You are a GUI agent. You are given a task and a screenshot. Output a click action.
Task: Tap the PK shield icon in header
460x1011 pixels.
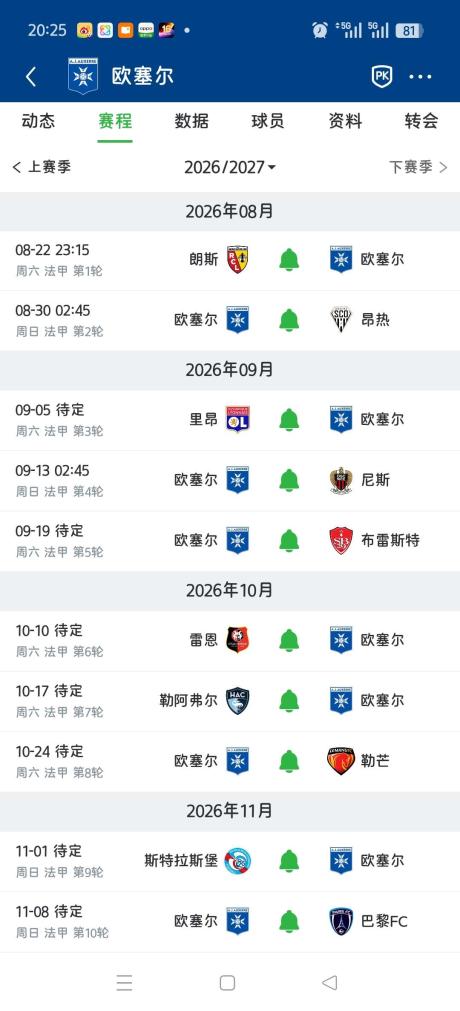(382, 76)
